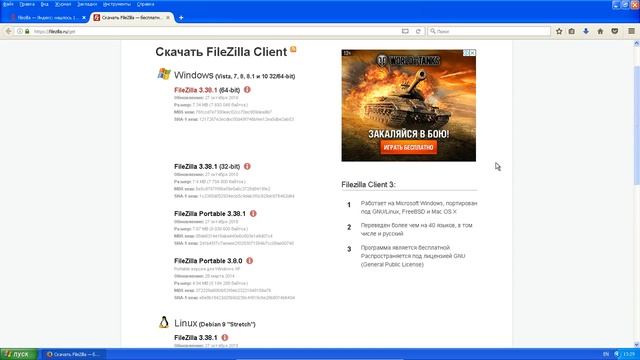Select the browser taskbar button
Image resolution: width=640 pixels, height=360 pixels.
coord(73,354)
